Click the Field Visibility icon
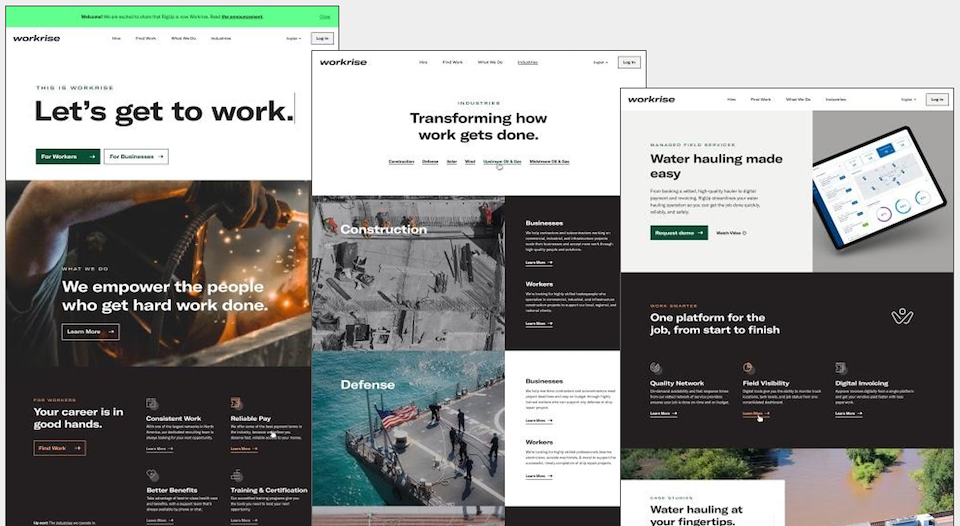The width and height of the screenshot is (960, 526). [x=748, y=367]
